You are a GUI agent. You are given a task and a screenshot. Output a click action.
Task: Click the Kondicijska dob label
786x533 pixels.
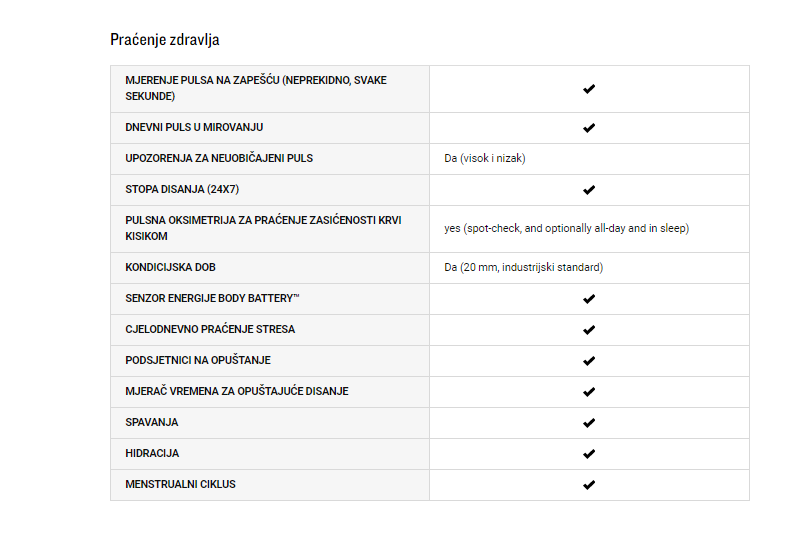(x=170, y=267)
